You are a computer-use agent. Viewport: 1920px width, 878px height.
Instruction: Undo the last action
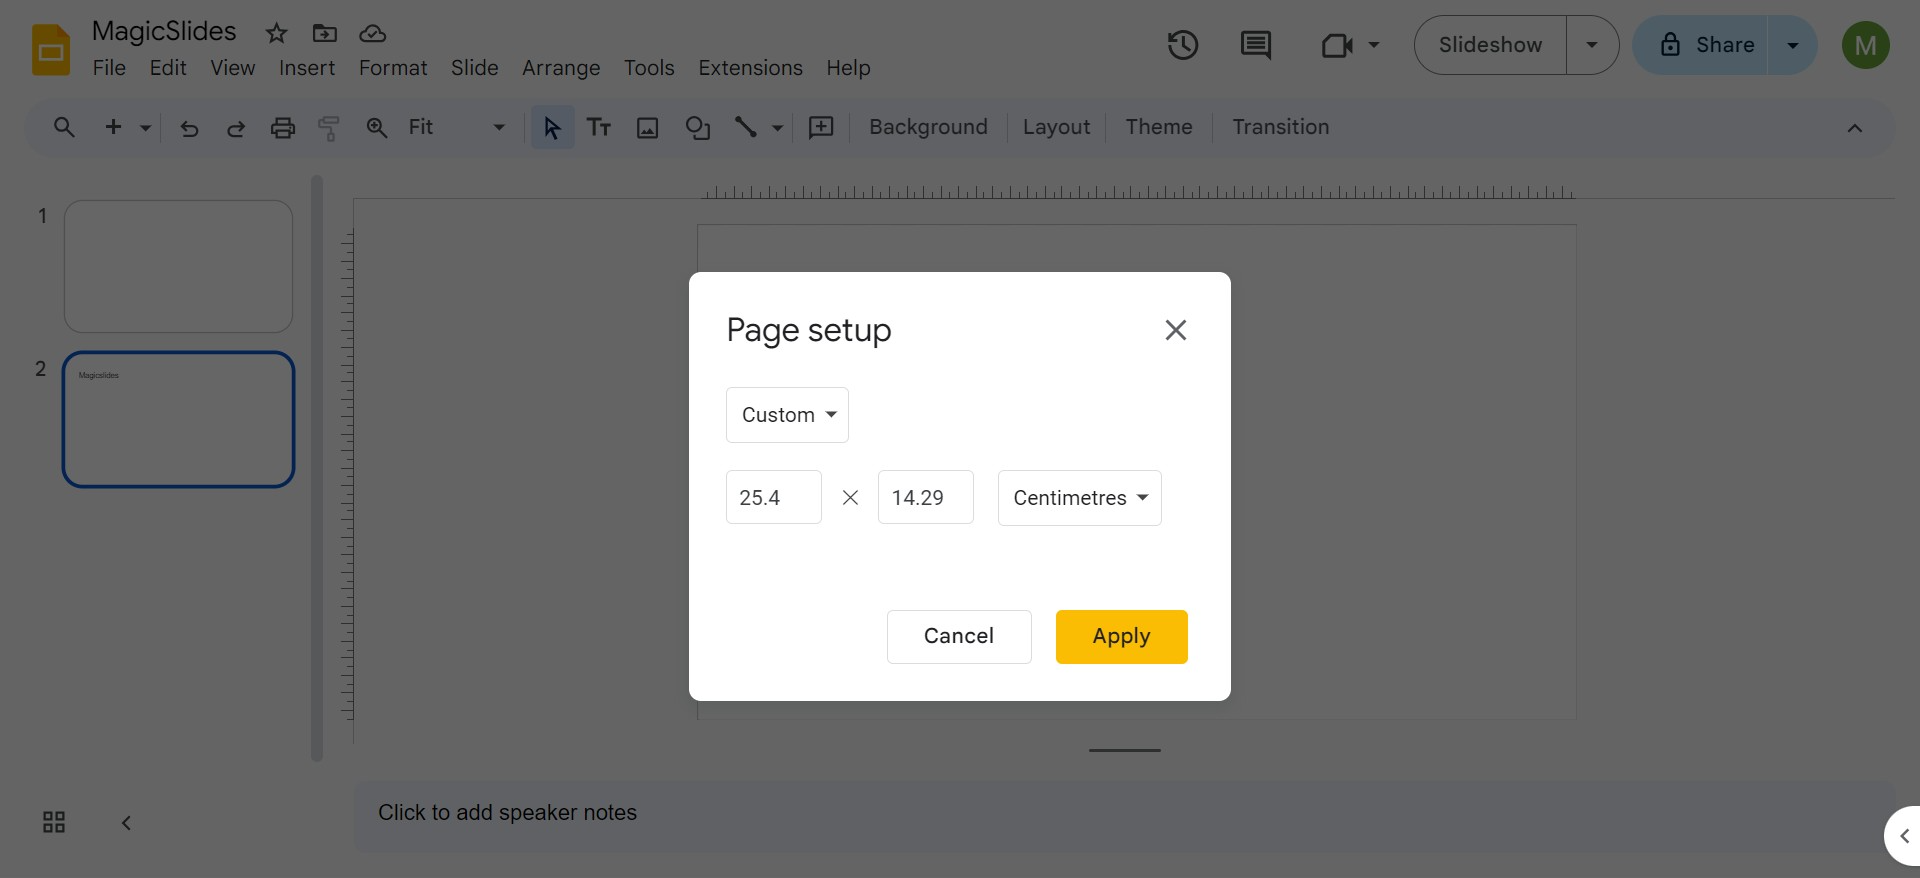click(x=189, y=128)
